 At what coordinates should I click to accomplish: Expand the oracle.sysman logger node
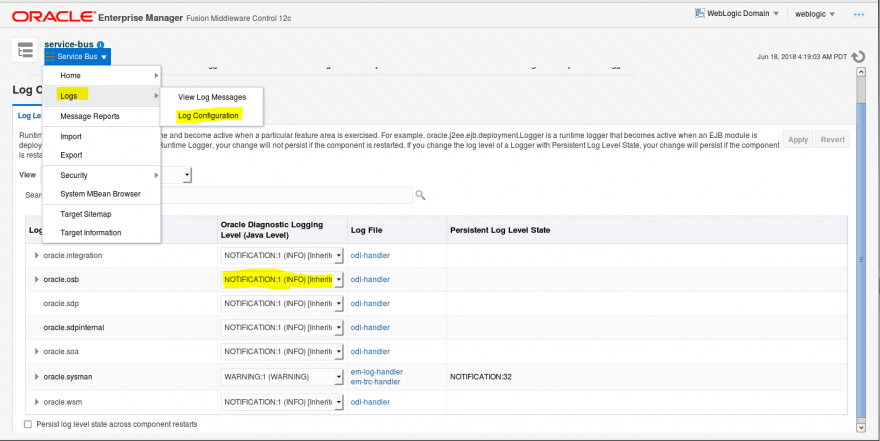click(x=37, y=376)
